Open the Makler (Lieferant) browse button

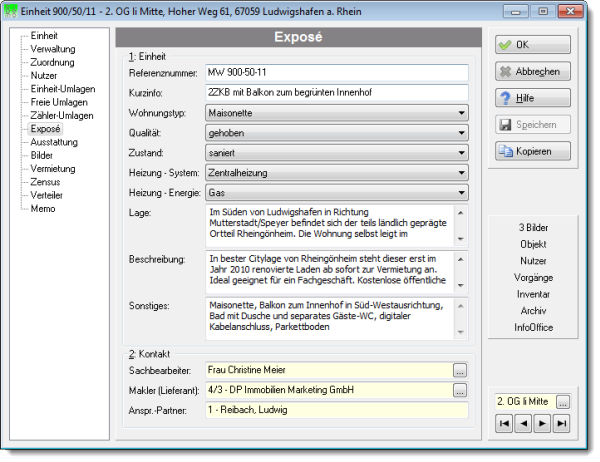point(460,390)
